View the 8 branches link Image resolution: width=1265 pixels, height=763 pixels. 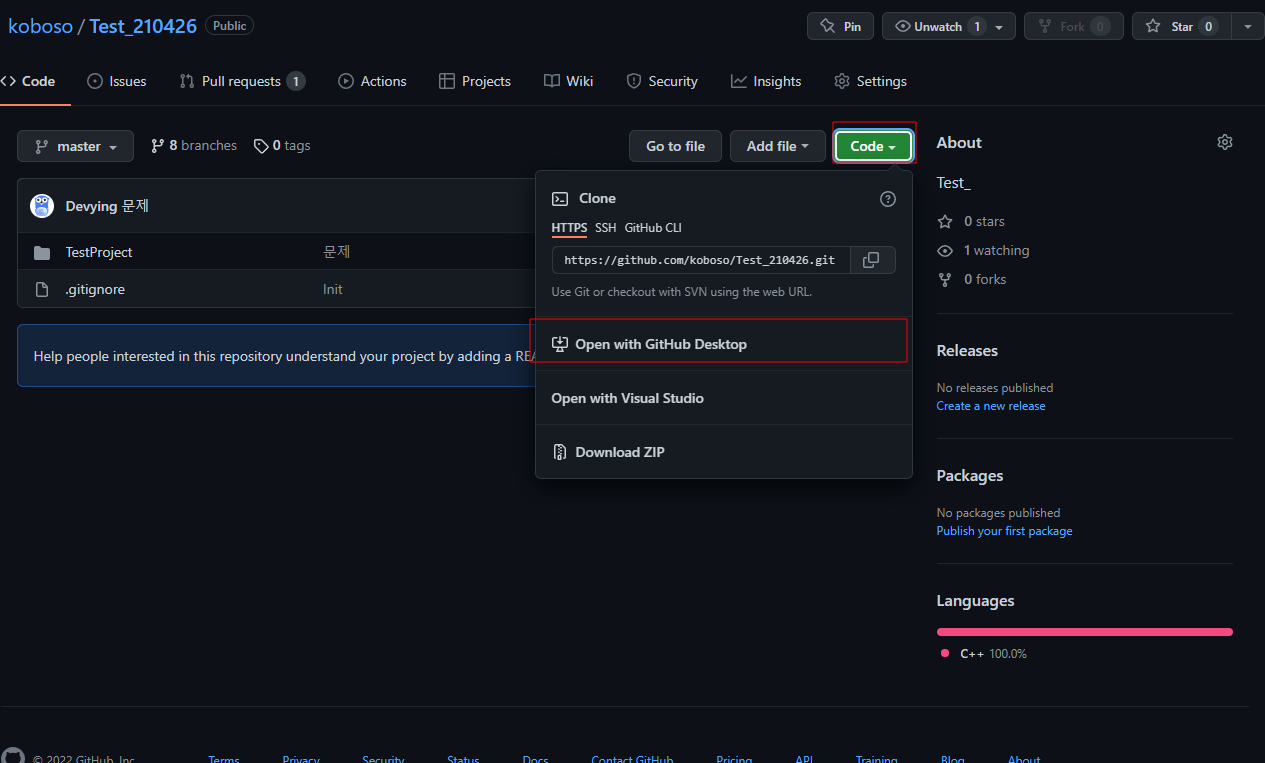[194, 146]
